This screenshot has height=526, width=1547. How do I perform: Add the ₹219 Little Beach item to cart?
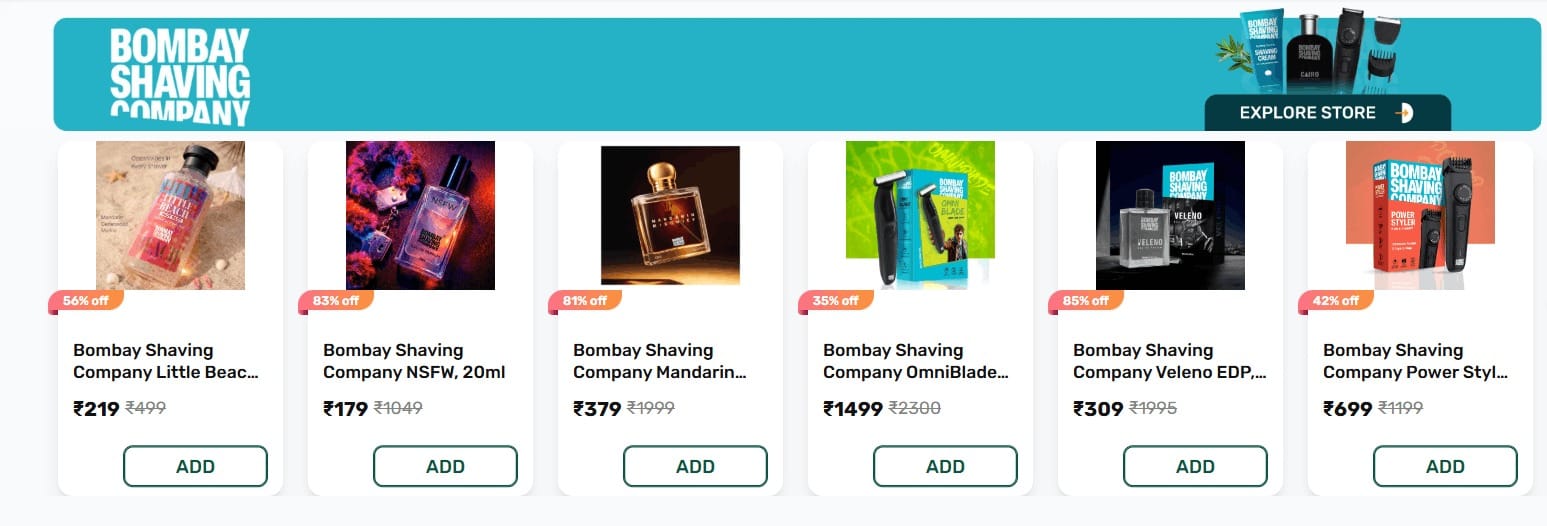[195, 466]
